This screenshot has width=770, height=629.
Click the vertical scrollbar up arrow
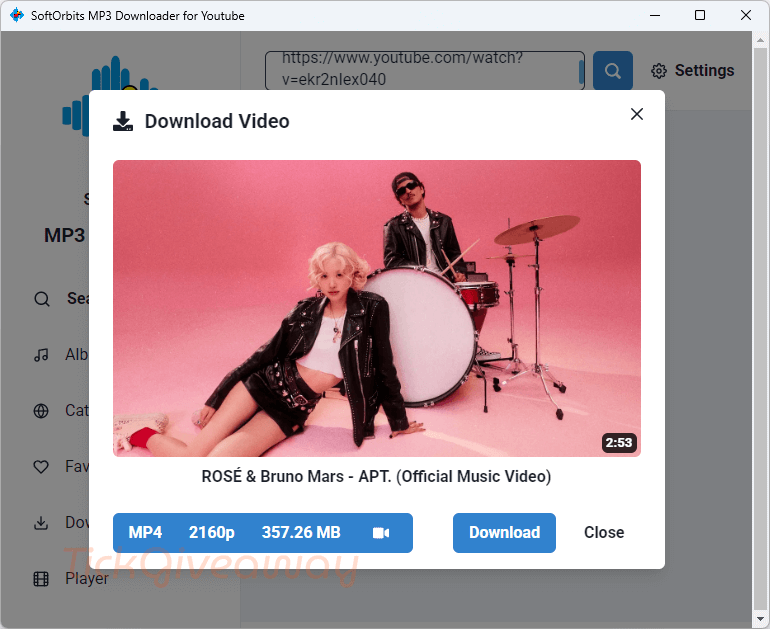pyautogui.click(x=761, y=40)
